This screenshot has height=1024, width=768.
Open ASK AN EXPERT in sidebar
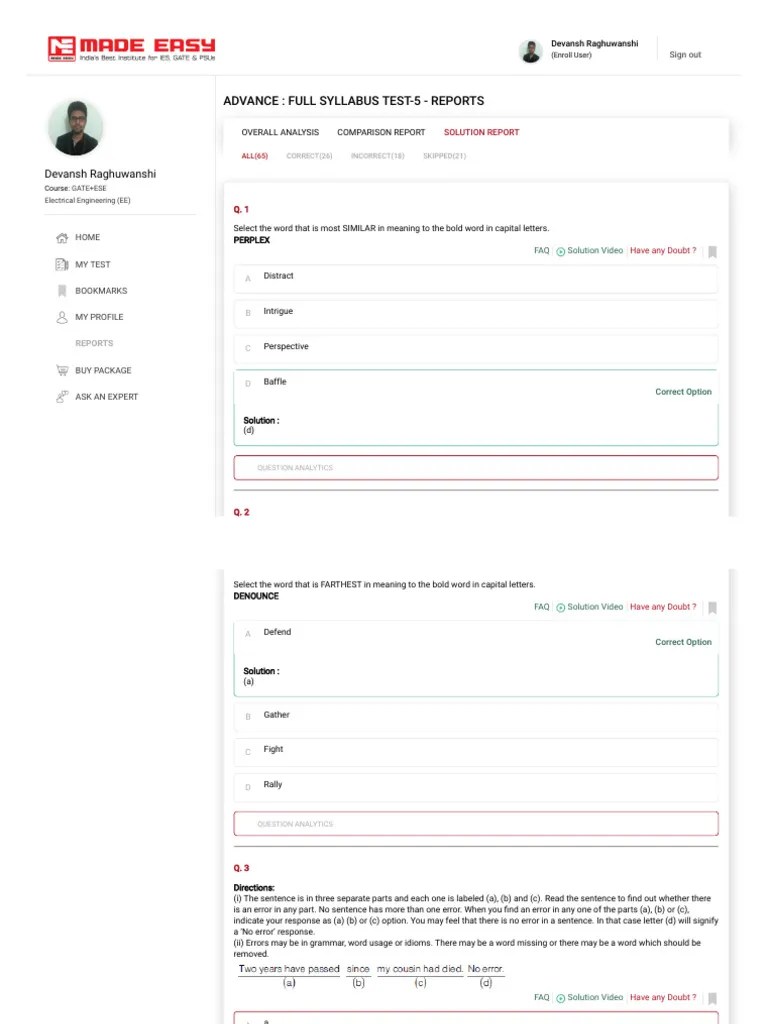[106, 396]
